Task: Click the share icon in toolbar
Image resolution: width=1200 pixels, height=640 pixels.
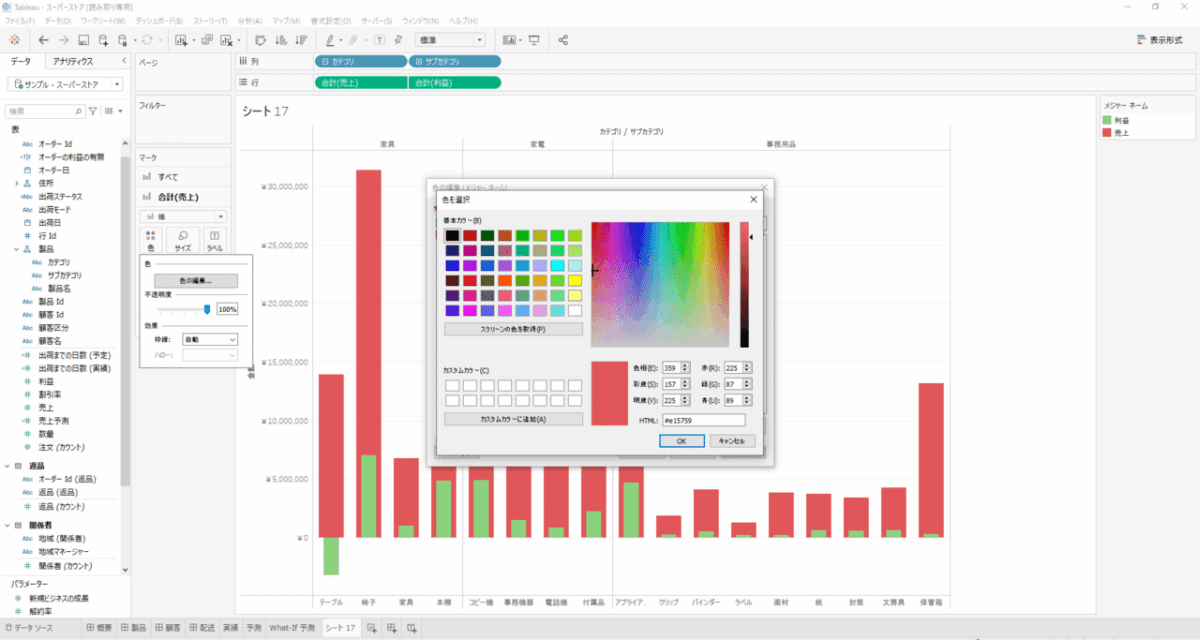Action: [563, 40]
